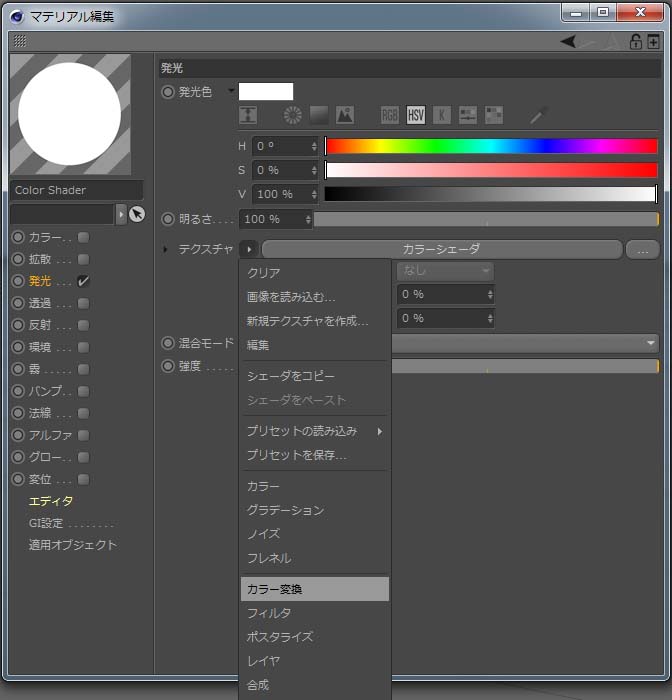Disable the 発光 channel checkbox

[84, 282]
